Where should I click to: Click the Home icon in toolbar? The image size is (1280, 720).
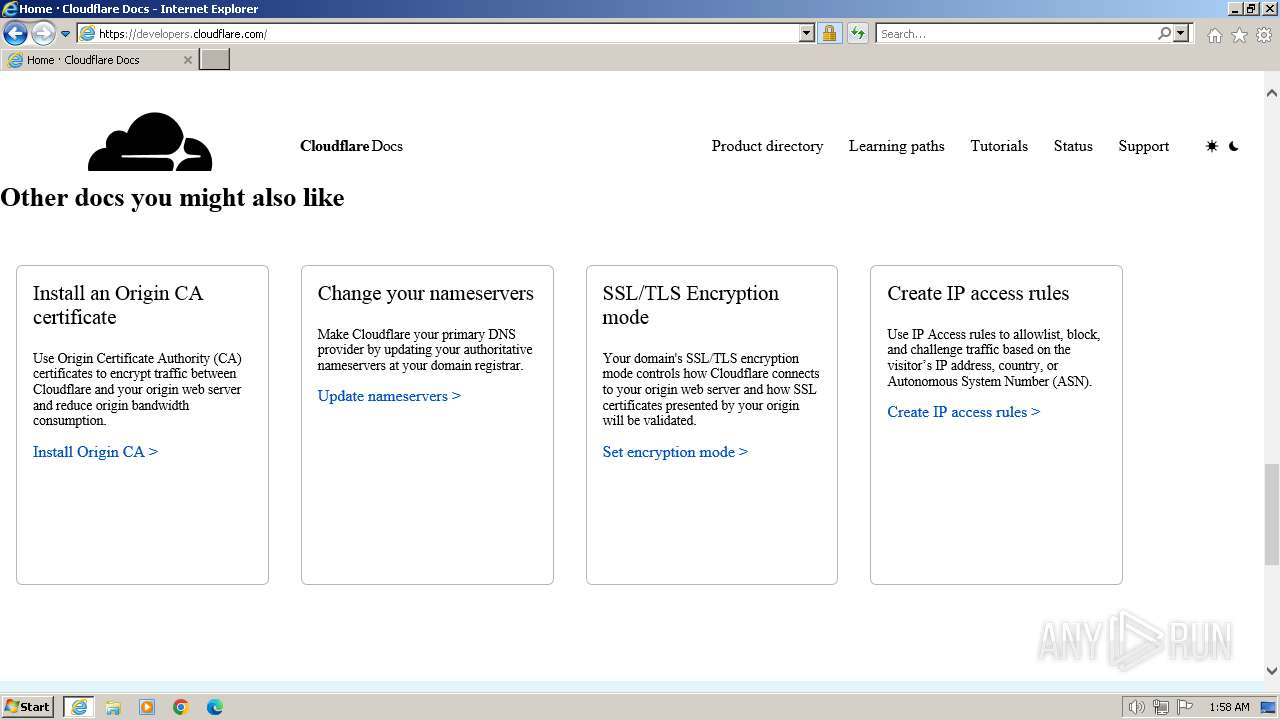1214,35
